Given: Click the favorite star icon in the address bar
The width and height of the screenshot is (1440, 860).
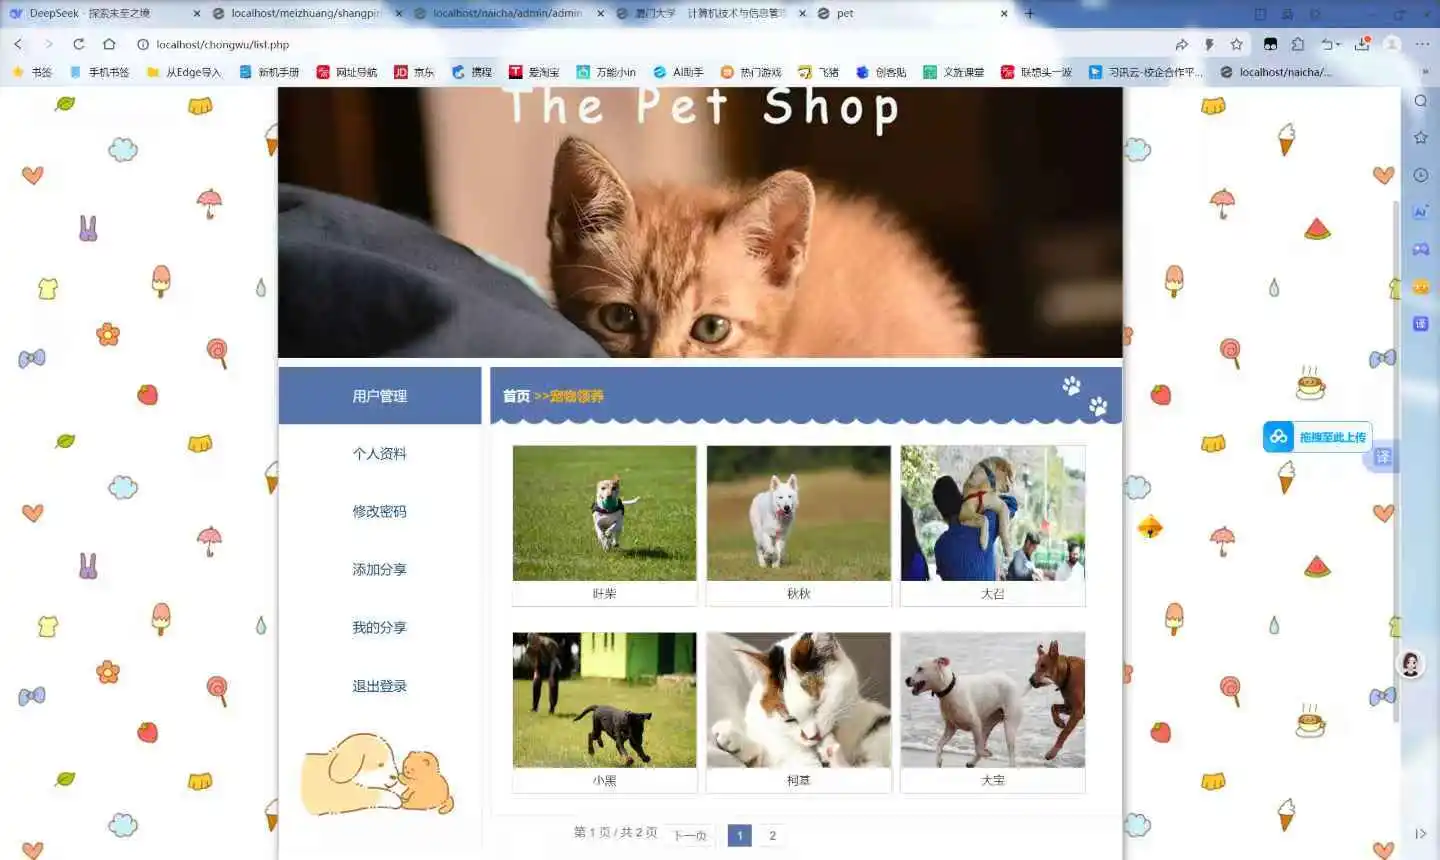Looking at the screenshot, I should [x=1236, y=44].
